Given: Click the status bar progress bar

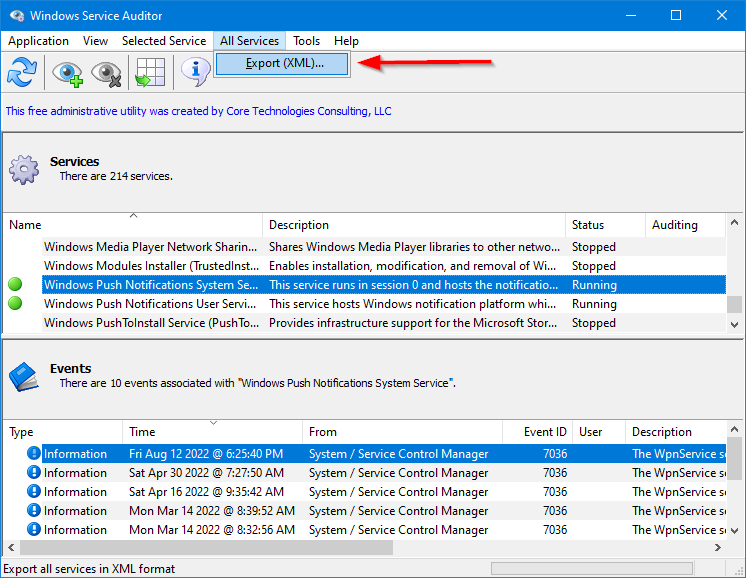Looking at the screenshot, I should click(592, 568).
